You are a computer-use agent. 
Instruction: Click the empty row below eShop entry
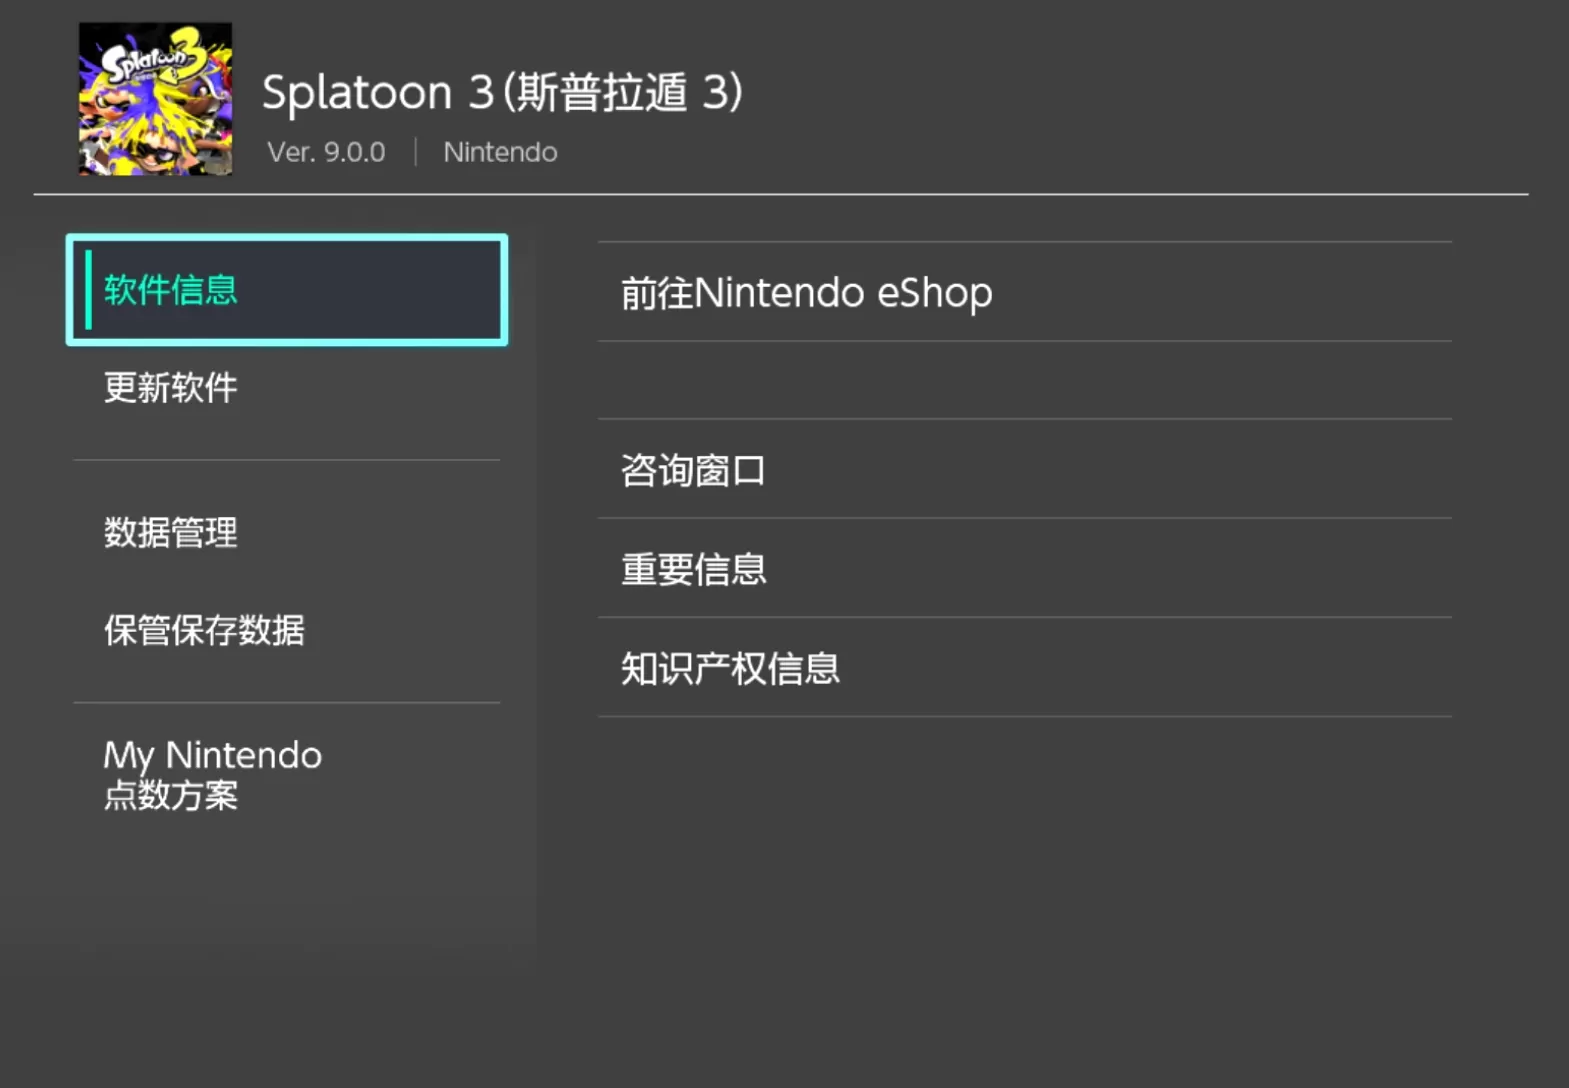(1024, 380)
